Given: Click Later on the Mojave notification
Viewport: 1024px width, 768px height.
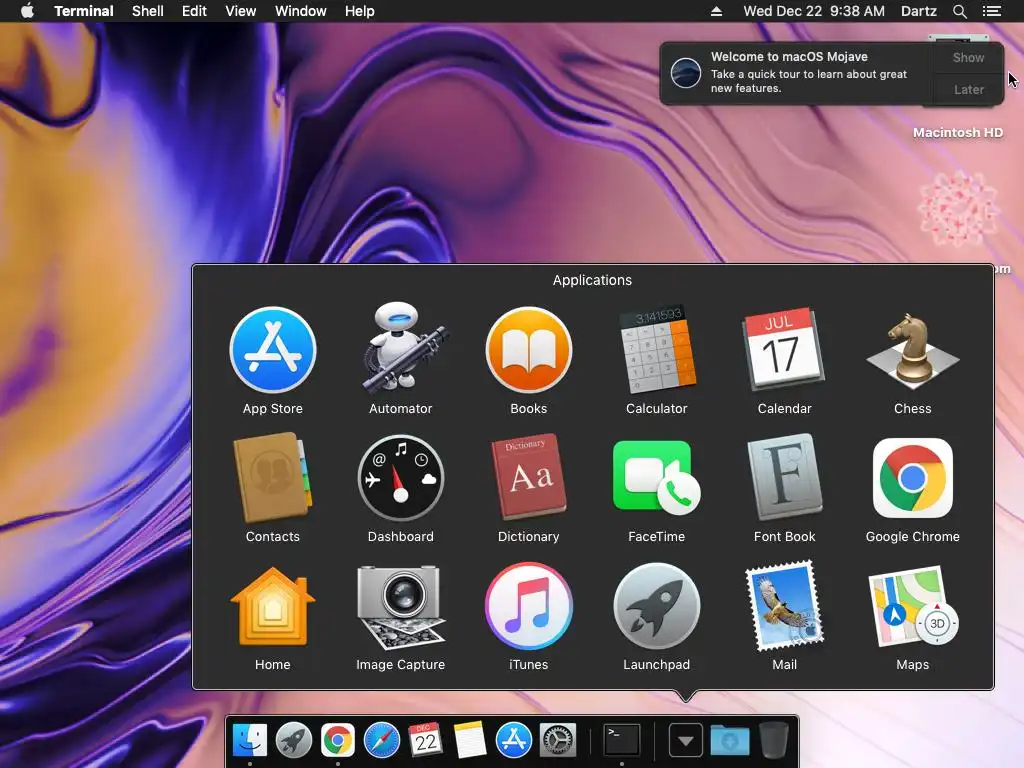Looking at the screenshot, I should 968,89.
